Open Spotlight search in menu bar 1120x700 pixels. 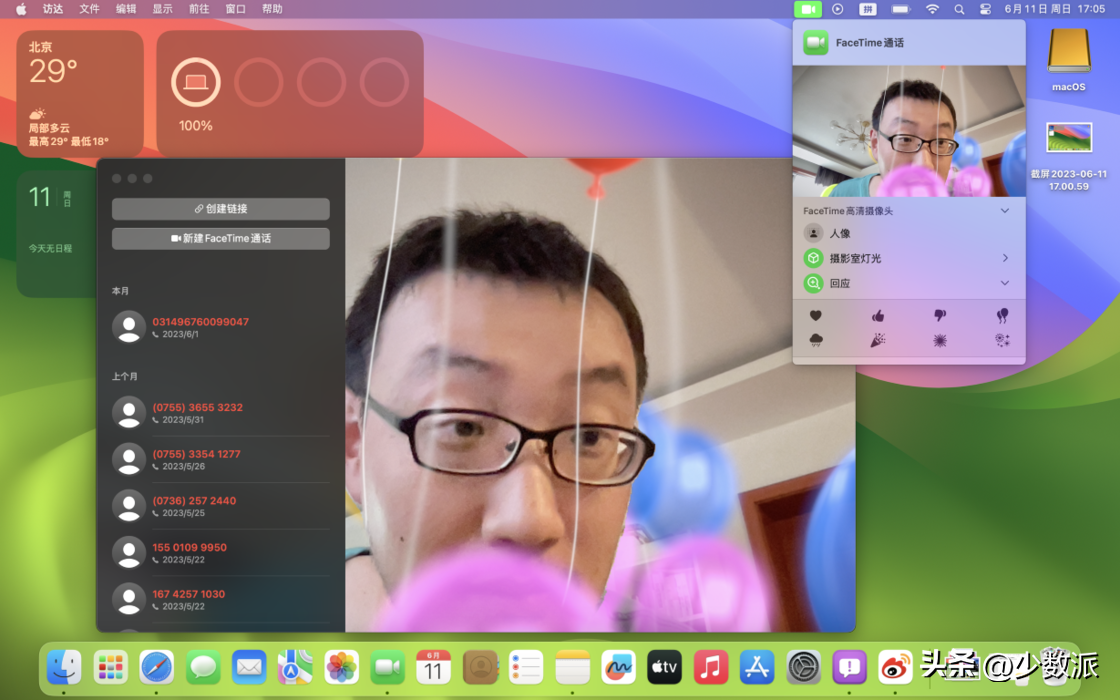[x=959, y=9]
